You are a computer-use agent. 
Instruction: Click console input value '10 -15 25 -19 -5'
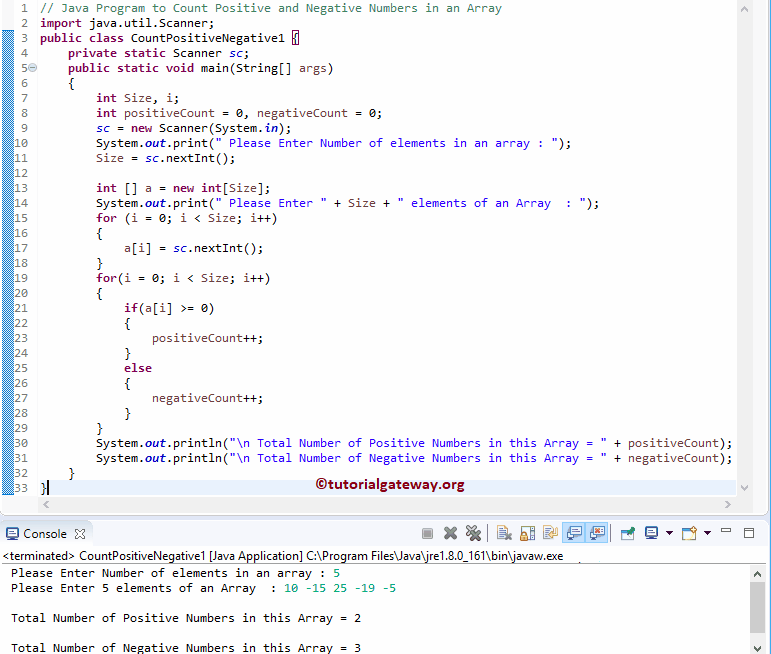[340, 588]
